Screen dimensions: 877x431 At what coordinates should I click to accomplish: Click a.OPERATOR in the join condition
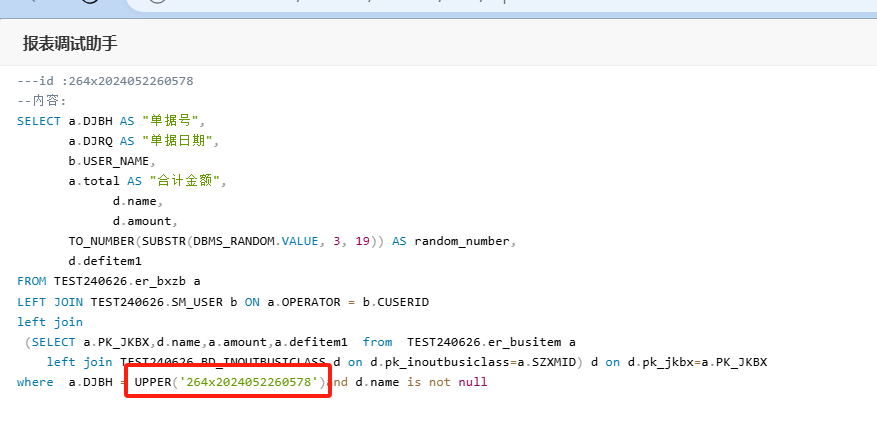click(x=304, y=302)
